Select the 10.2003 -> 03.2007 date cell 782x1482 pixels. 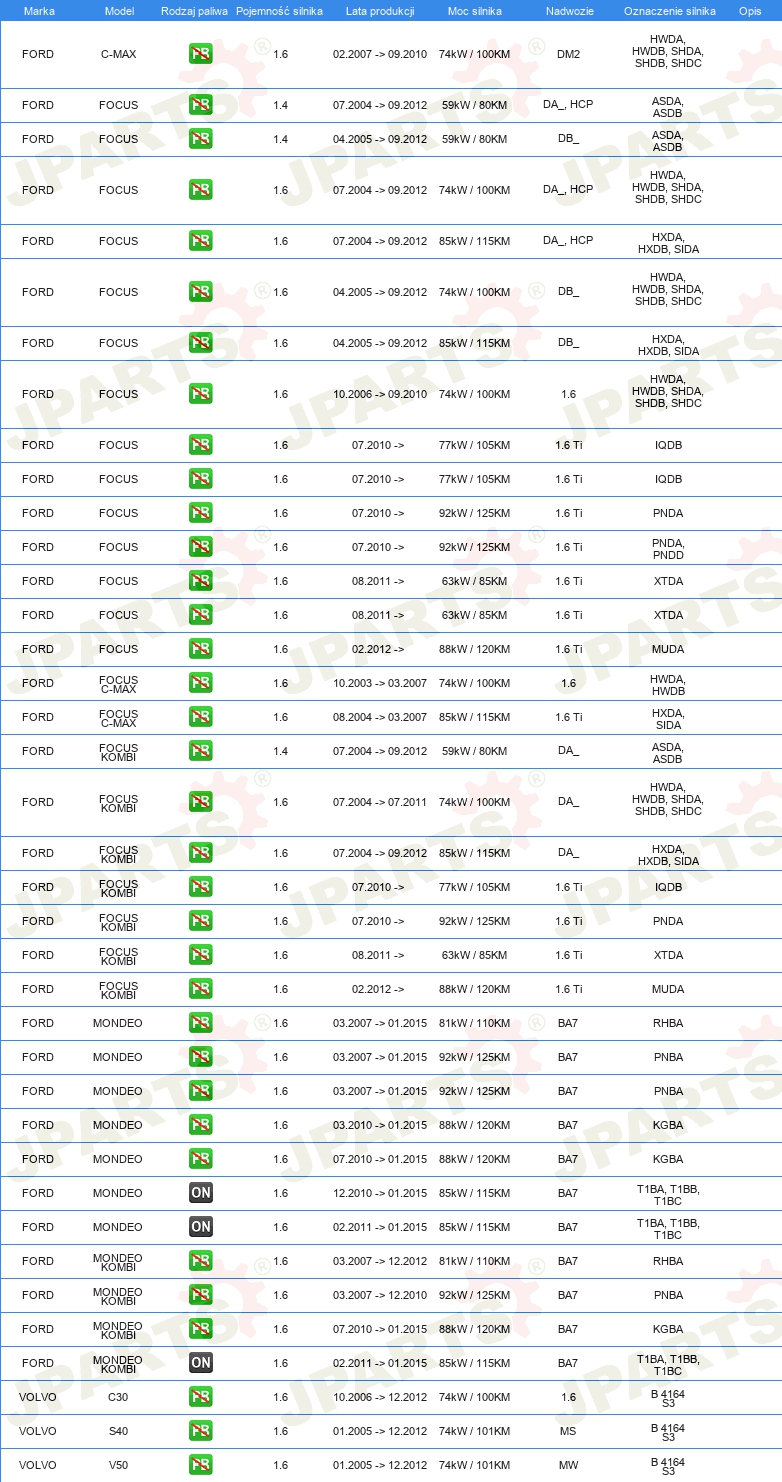[380, 683]
